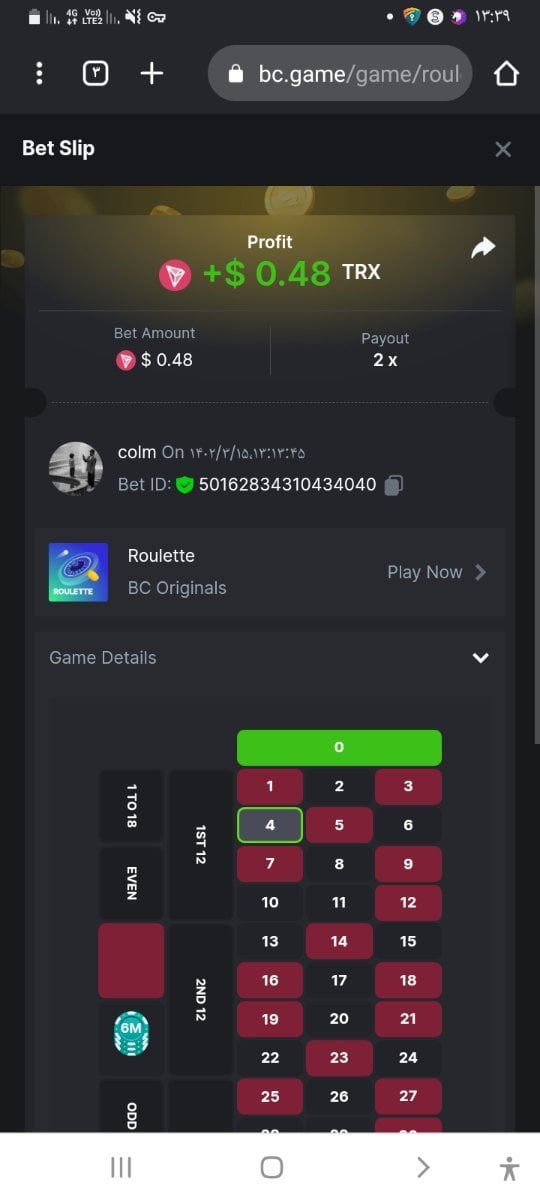Image resolution: width=540 pixels, height=1200 pixels.
Task: Close the Bet Slip panel
Action: pyautogui.click(x=503, y=149)
